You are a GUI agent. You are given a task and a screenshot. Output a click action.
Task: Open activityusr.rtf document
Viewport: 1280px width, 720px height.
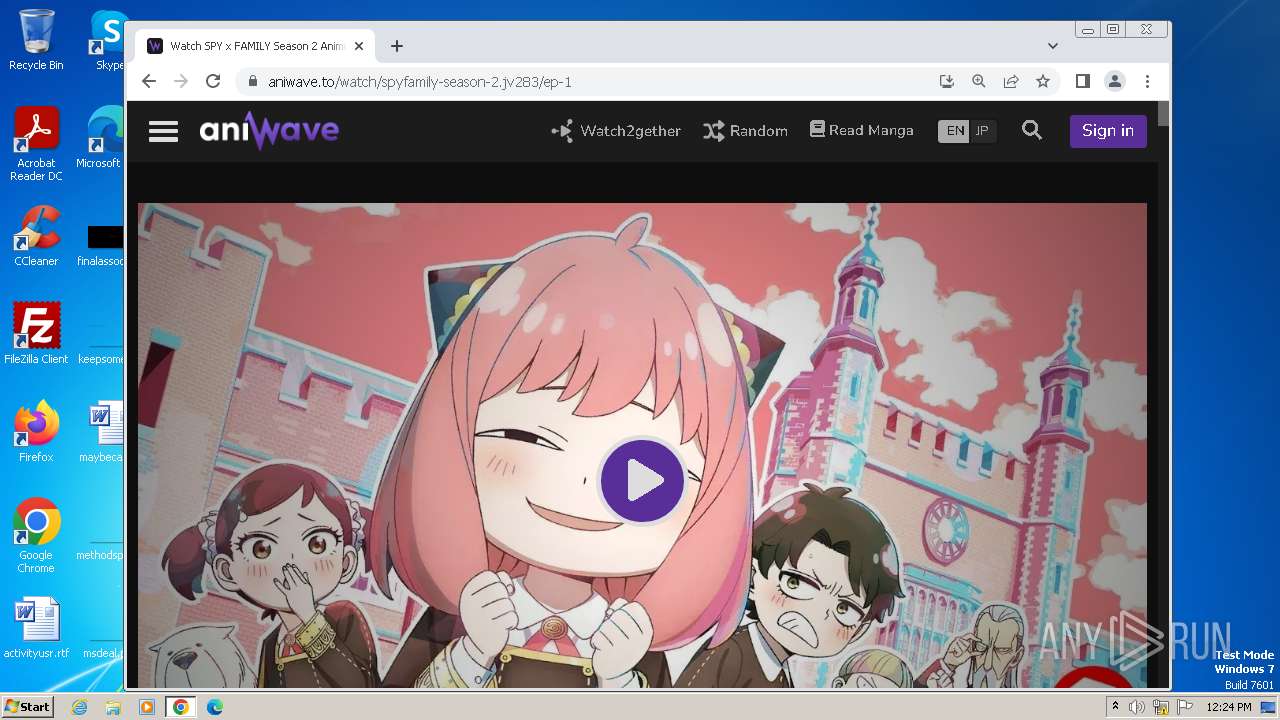[36, 629]
